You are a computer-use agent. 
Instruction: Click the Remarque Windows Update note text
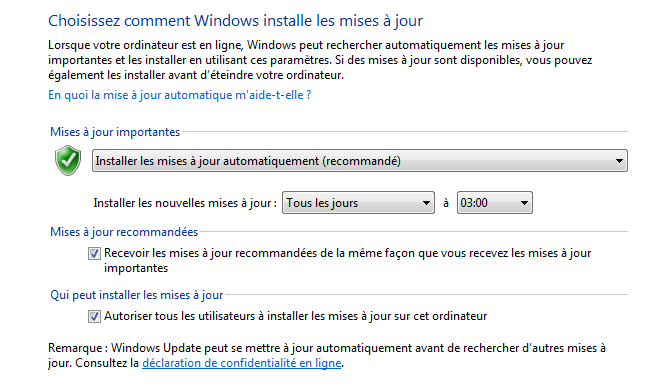point(327,355)
